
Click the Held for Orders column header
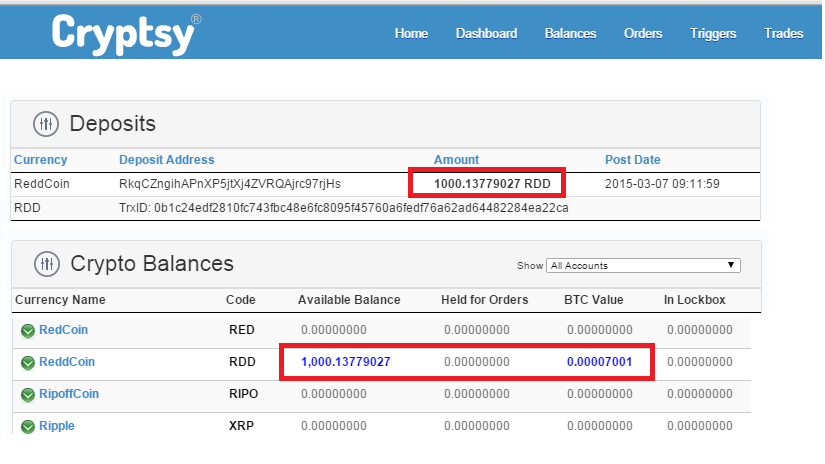[x=485, y=300]
